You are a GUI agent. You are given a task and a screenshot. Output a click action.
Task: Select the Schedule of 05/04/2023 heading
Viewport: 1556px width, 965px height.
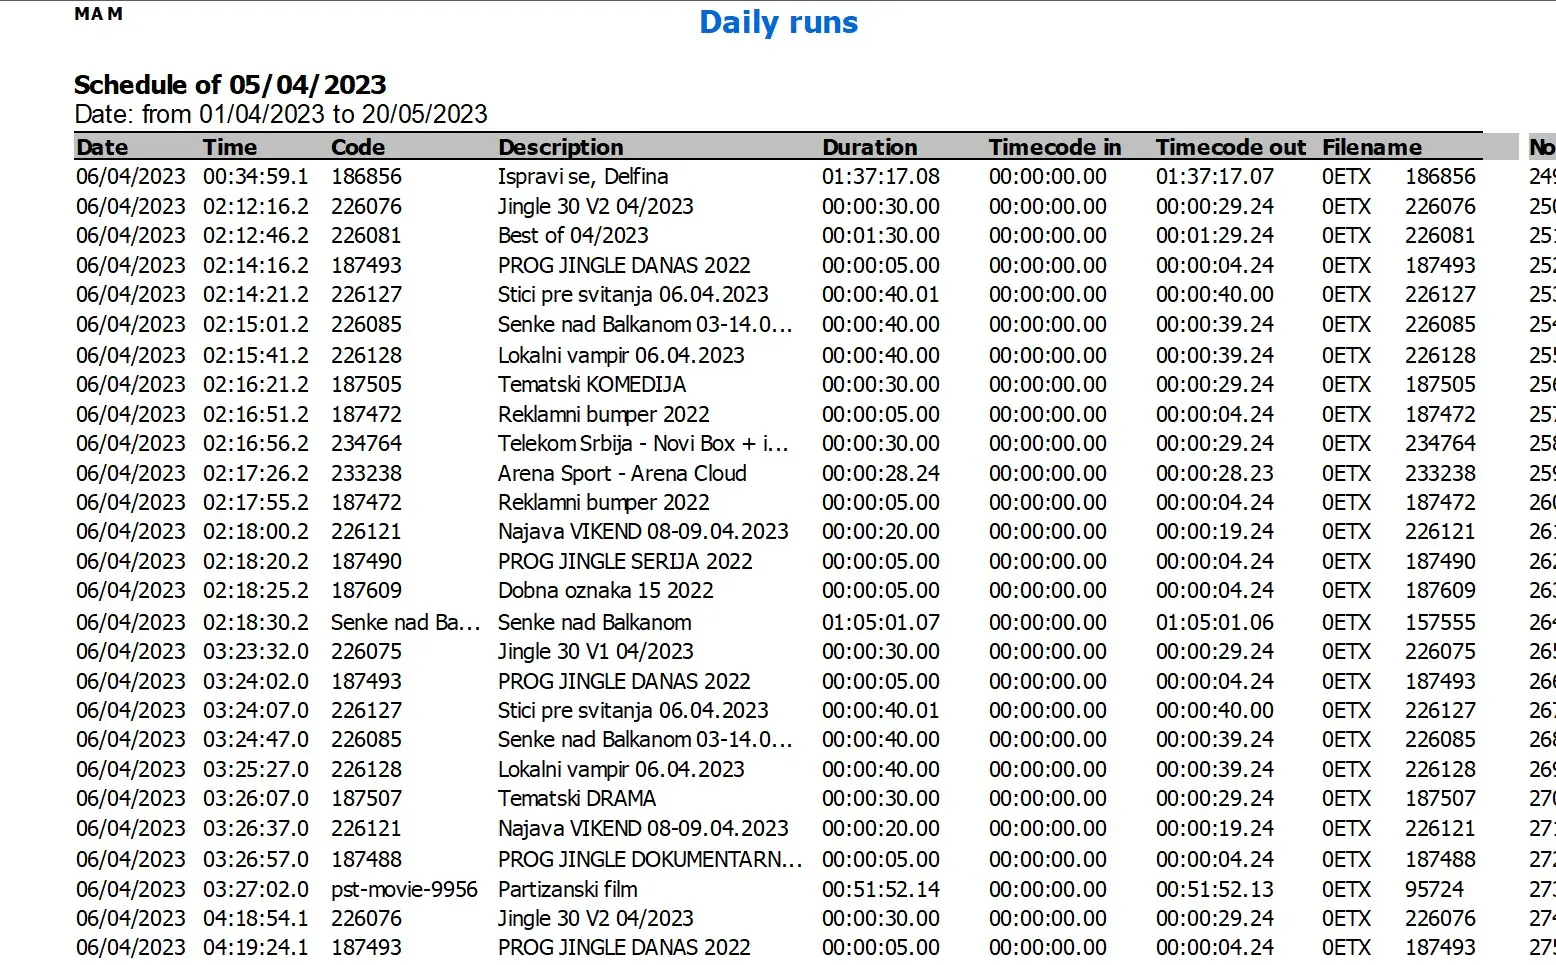[230, 85]
